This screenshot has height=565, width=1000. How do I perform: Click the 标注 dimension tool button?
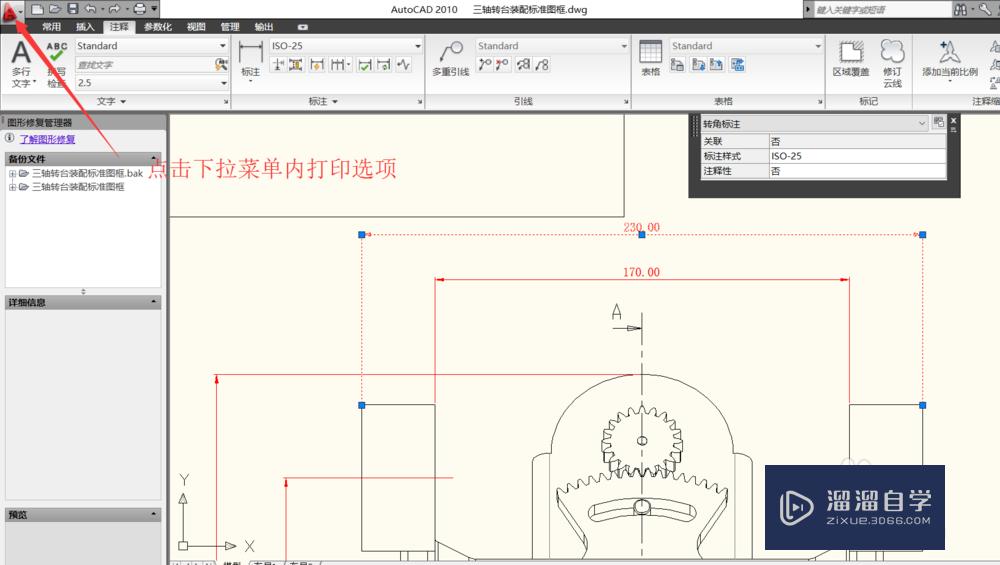[251, 61]
